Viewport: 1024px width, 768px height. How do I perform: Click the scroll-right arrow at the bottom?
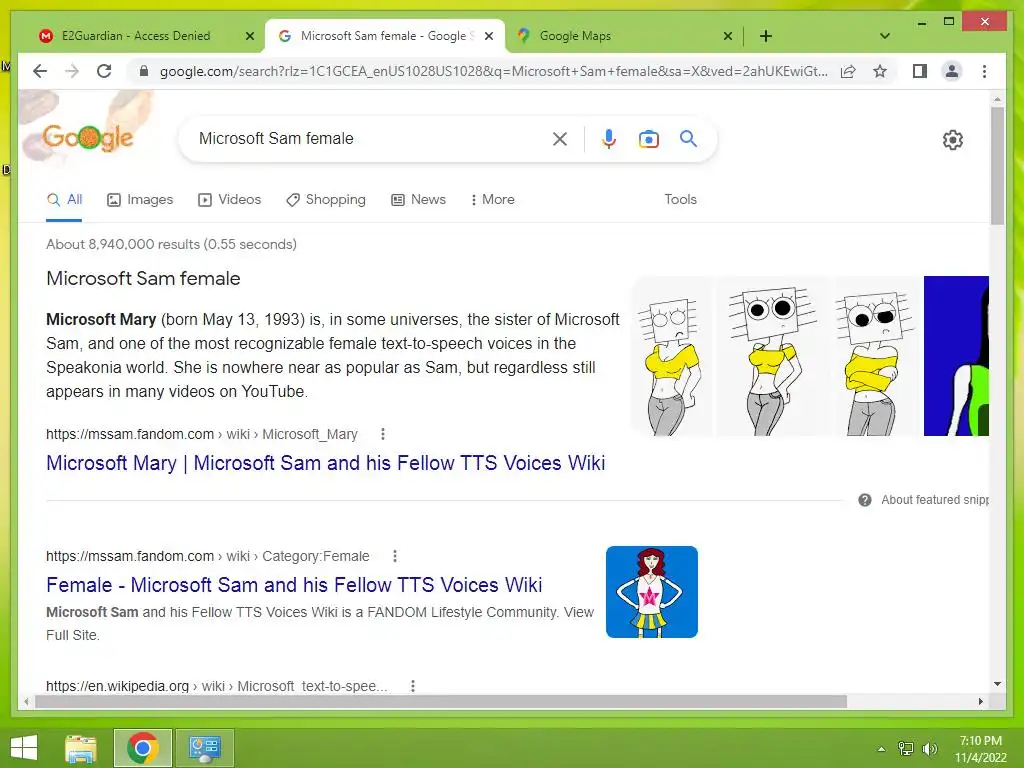pyautogui.click(x=981, y=702)
